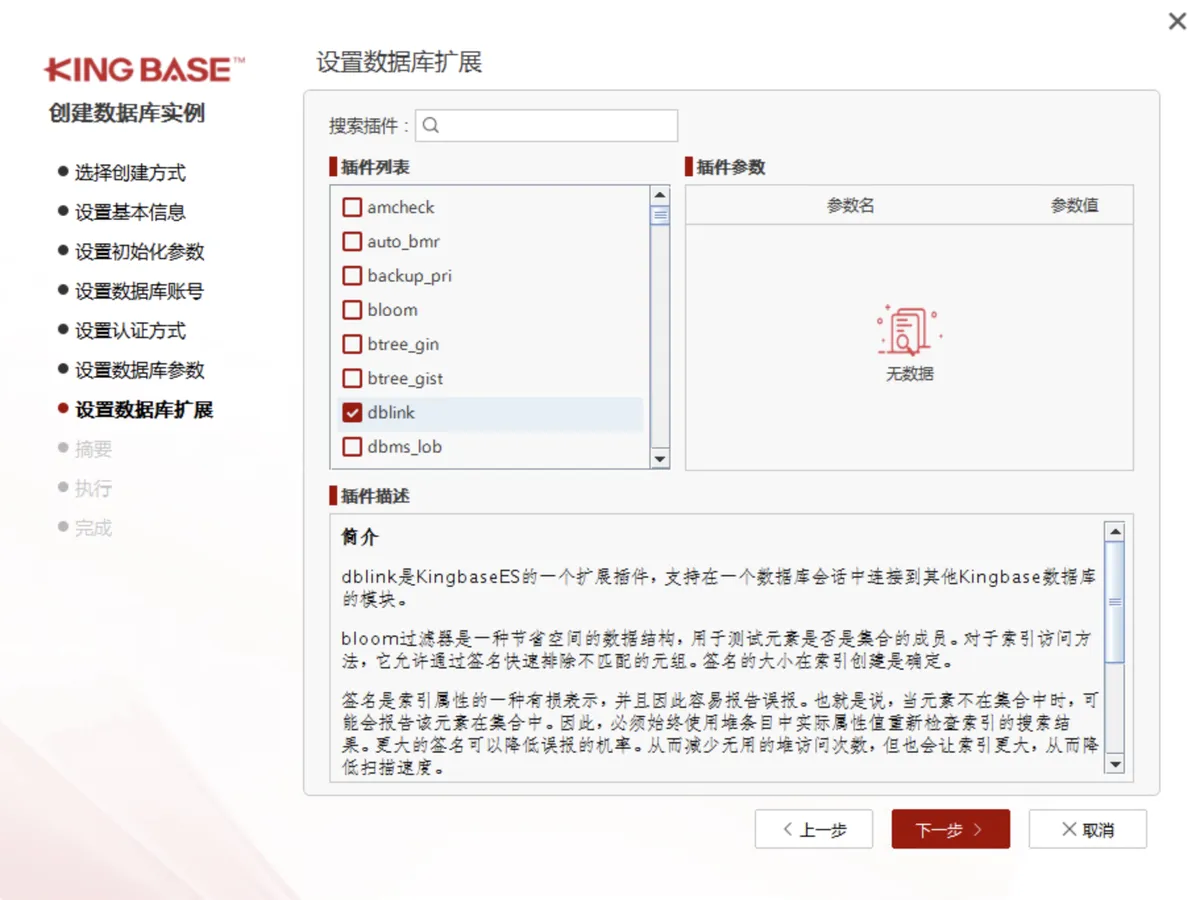
Task: Click the magnifier icon in the plugin search box
Action: [430, 125]
